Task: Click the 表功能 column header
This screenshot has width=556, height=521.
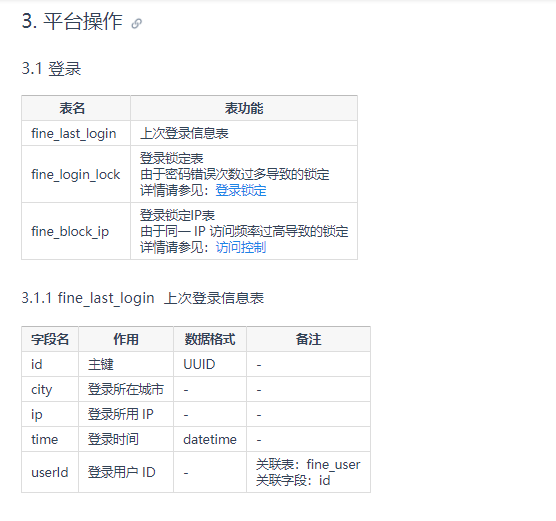Action: [x=244, y=108]
